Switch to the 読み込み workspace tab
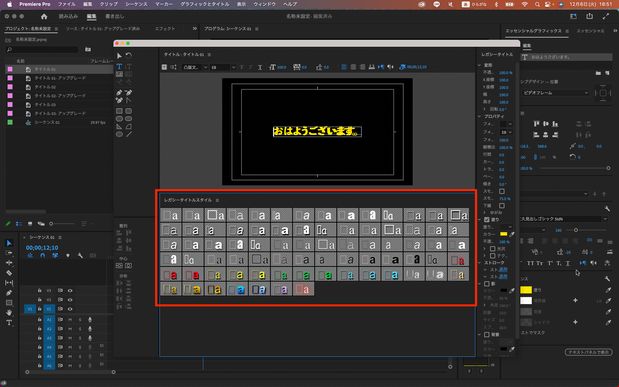This screenshot has width=619, height=387. tap(68, 17)
